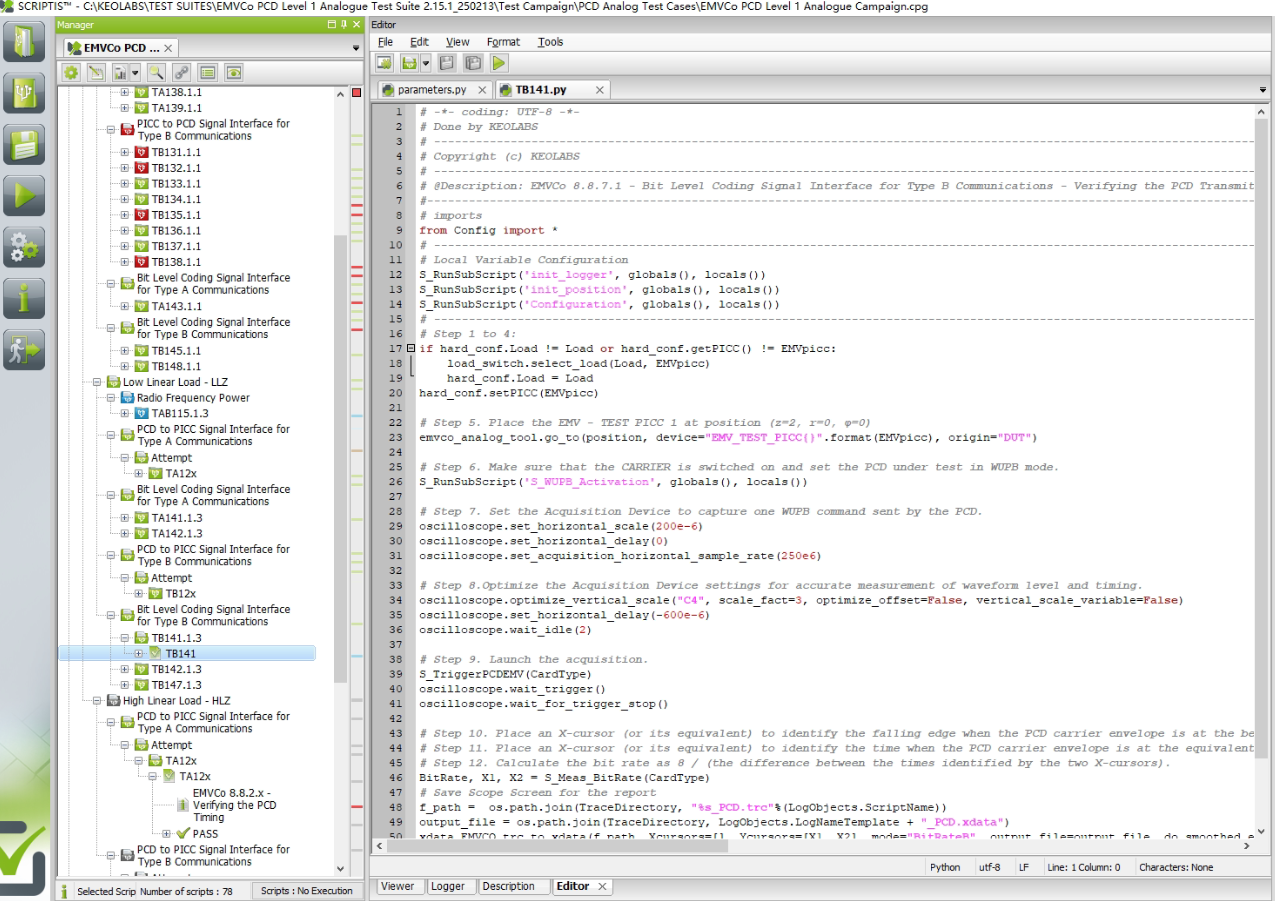Viewport: 1275px width, 901px height.
Task: Select the TB142.1.3 tree item
Action: pyautogui.click(x=176, y=669)
